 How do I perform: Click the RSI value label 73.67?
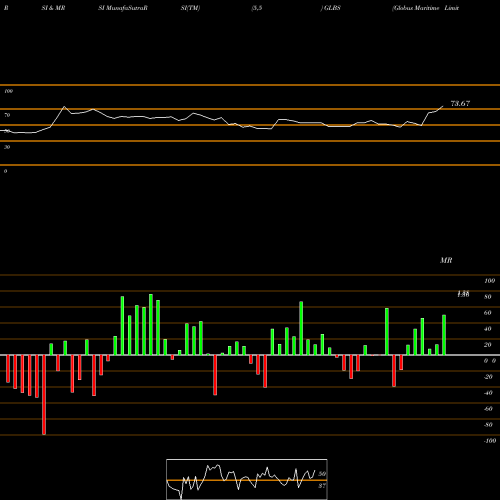click(460, 104)
